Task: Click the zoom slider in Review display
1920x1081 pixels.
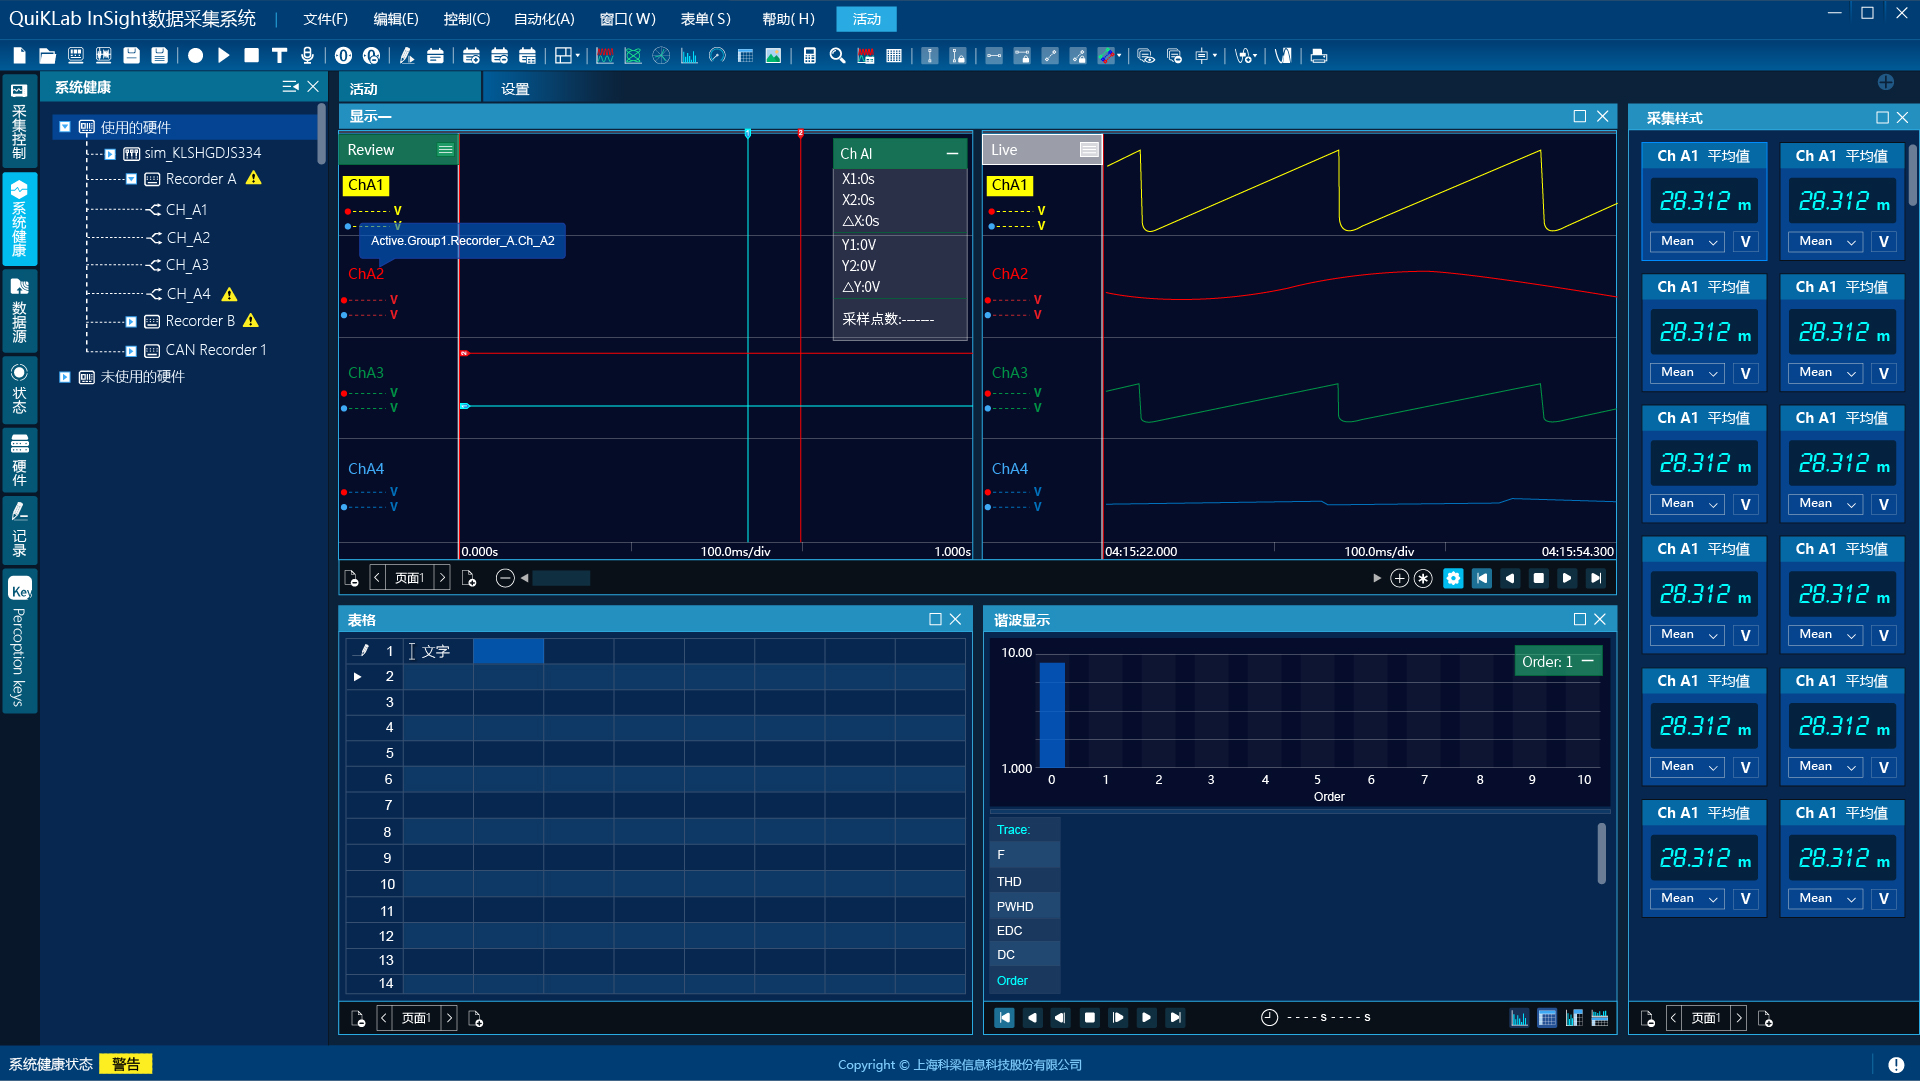Action: tap(560, 578)
